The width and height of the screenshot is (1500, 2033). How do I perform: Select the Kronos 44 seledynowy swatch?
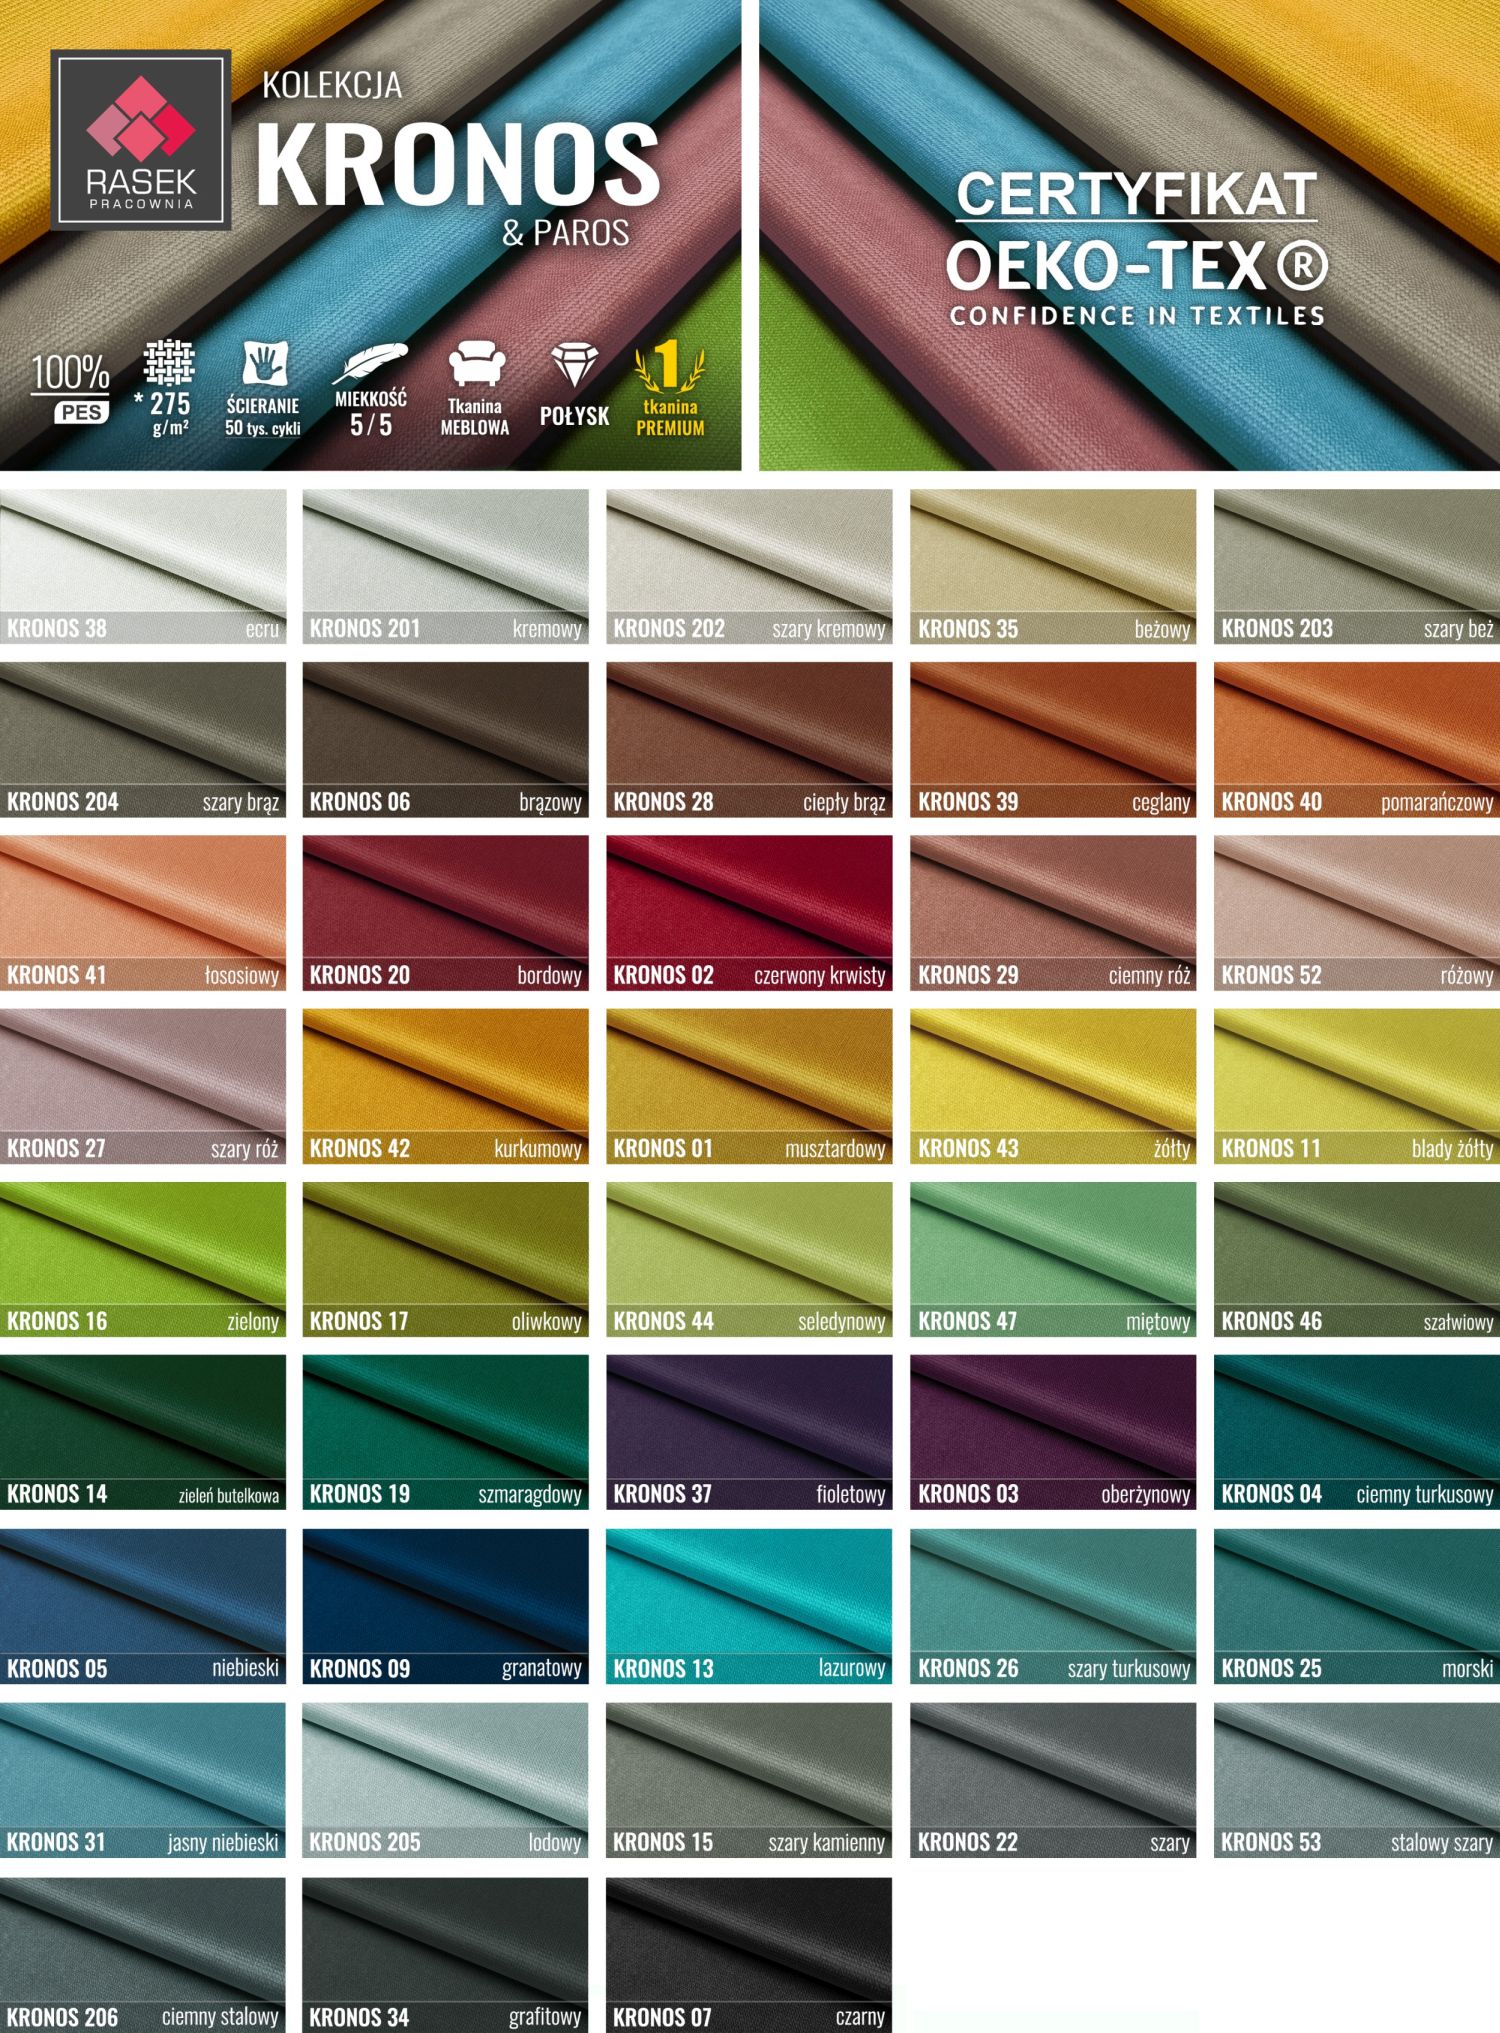tap(750, 1260)
